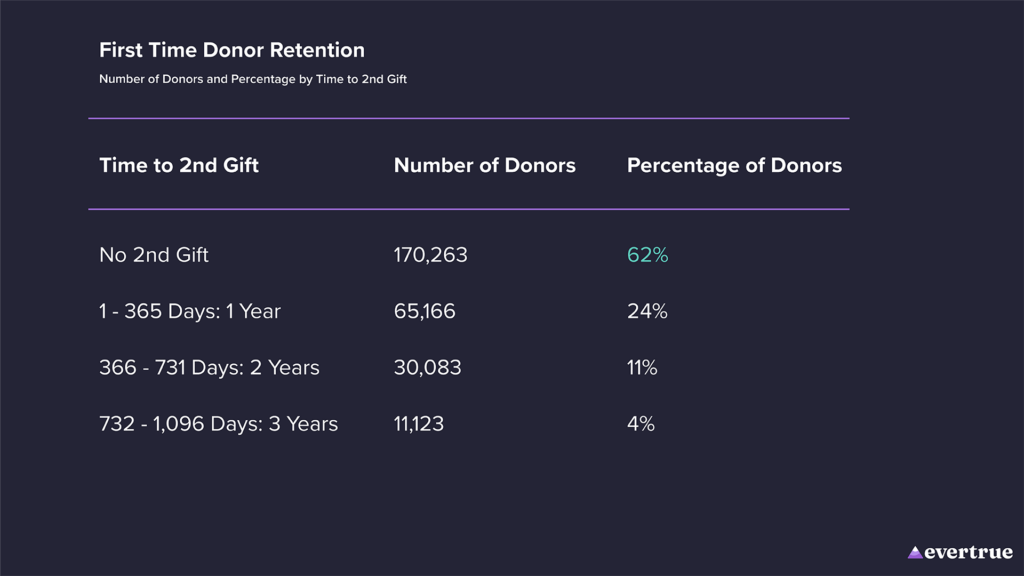Click the 30,083 donor count value
The height and width of the screenshot is (576, 1024).
[428, 368]
